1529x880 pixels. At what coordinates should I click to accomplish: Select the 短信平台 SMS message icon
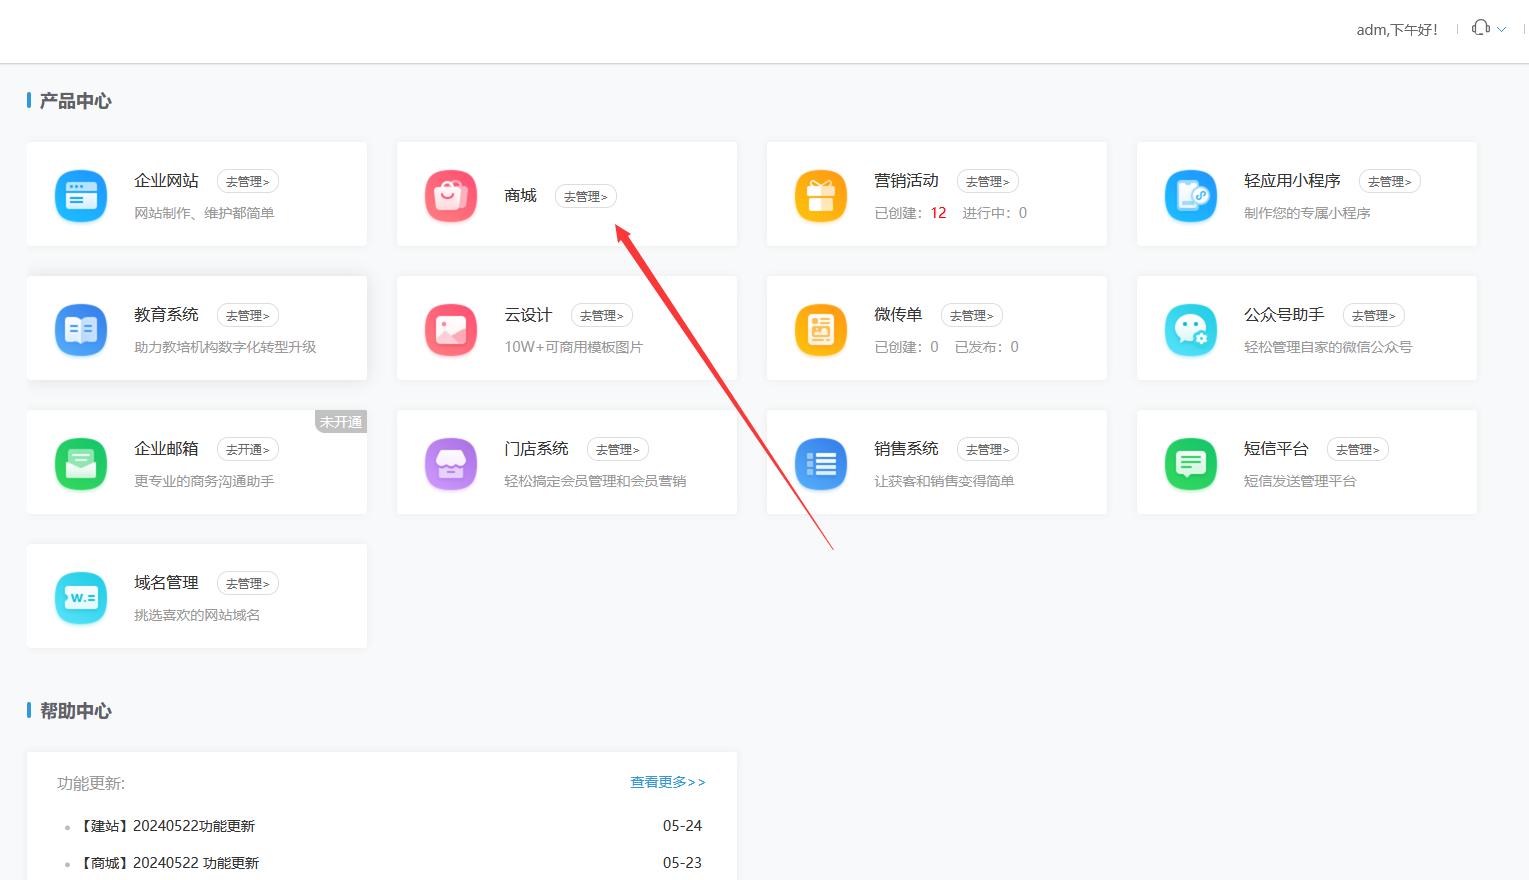coord(1190,464)
